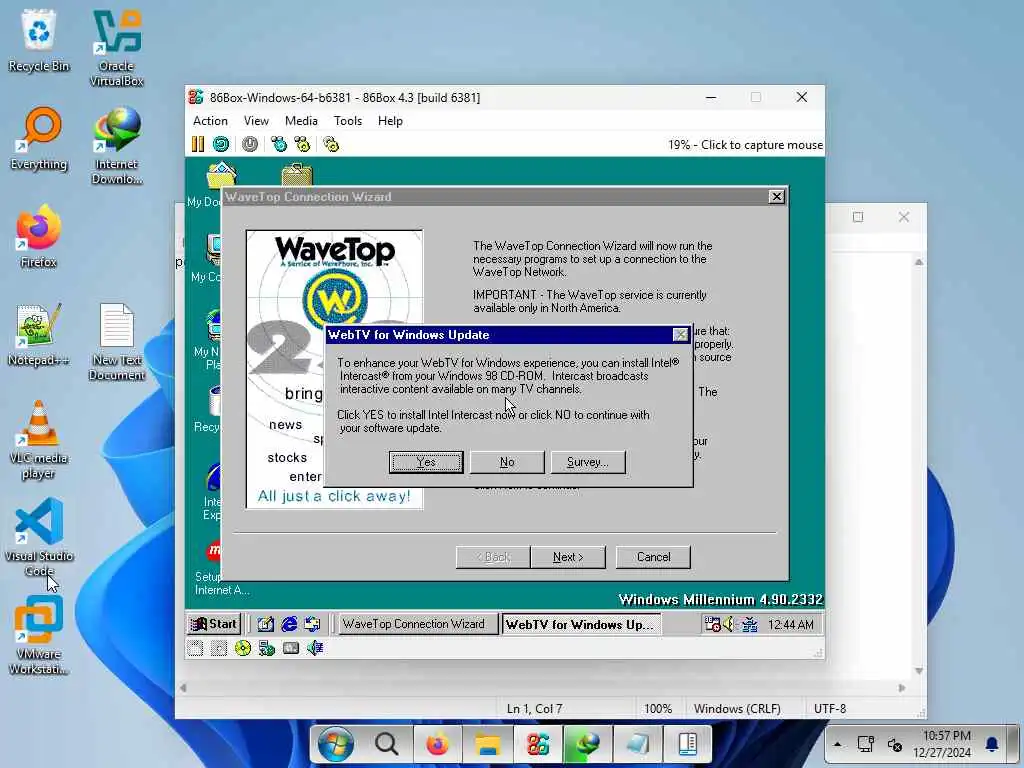Click the floppy drive icon in 86Box status bar
The image size is (1024, 768).
pos(195,648)
